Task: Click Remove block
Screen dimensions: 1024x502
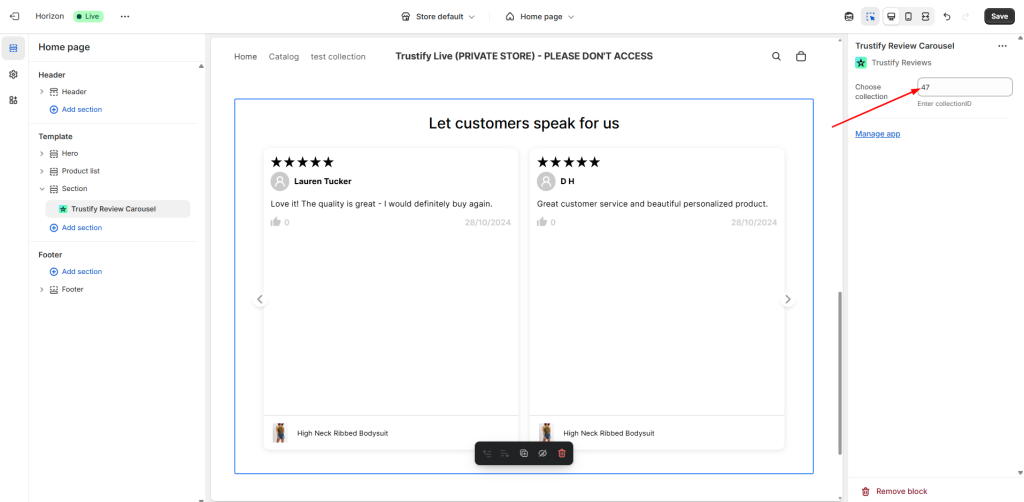Action: [893, 492]
